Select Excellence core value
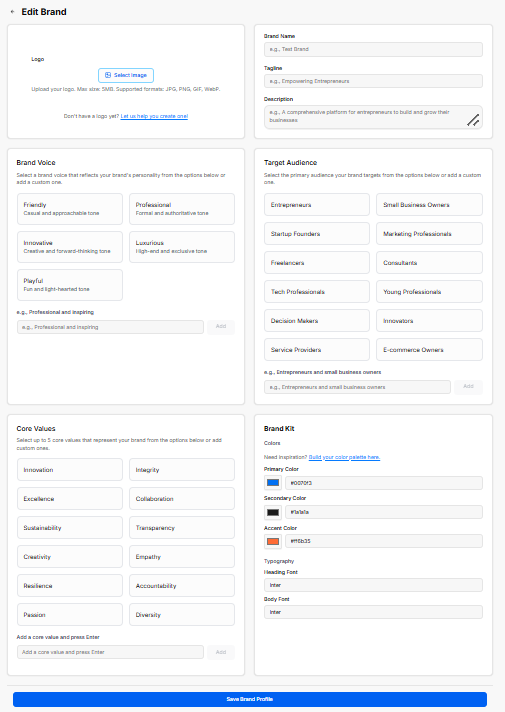505x712 pixels. (x=70, y=499)
